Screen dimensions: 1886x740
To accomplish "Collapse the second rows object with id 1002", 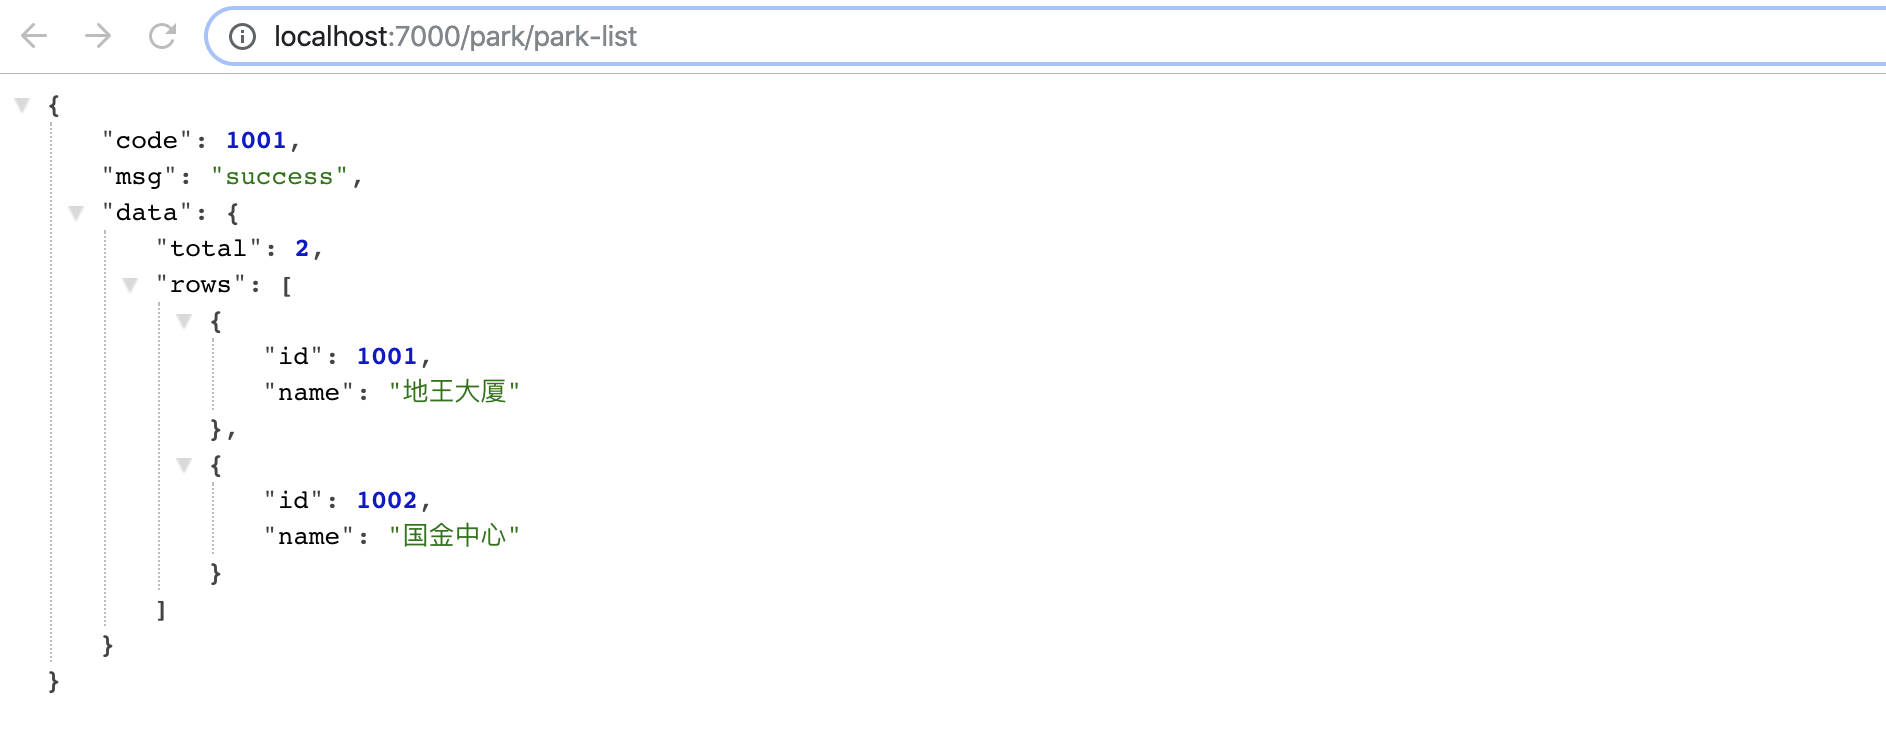I will pyautogui.click(x=184, y=465).
